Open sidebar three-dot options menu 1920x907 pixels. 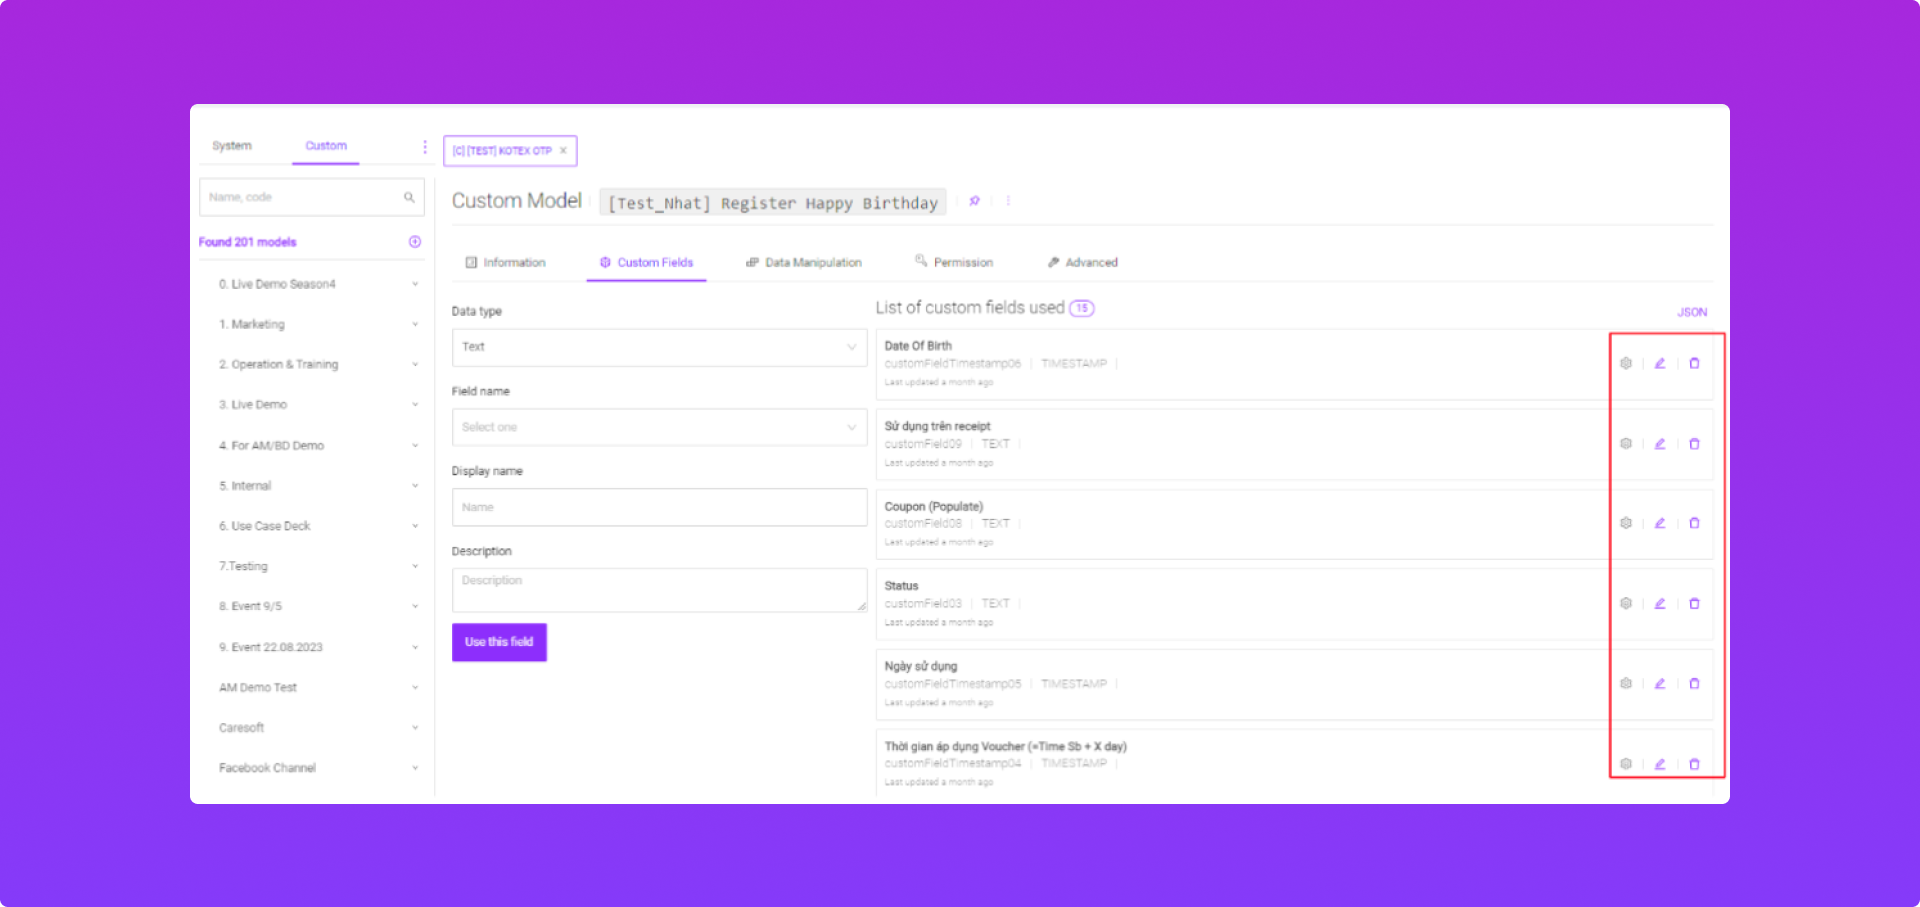click(425, 147)
